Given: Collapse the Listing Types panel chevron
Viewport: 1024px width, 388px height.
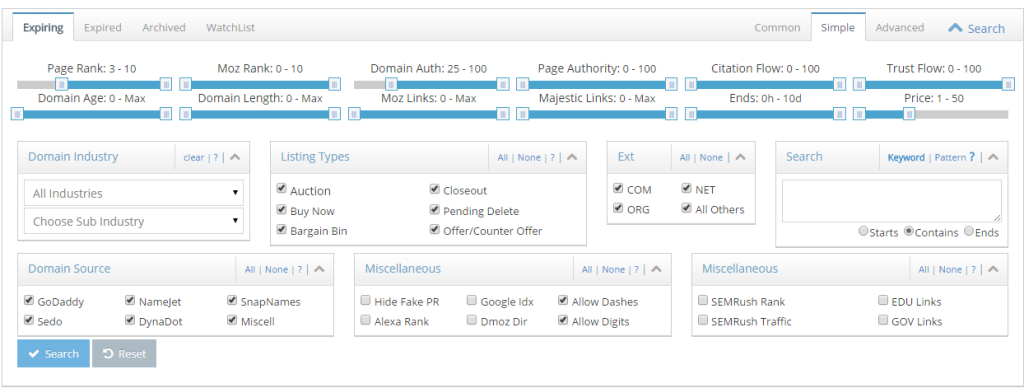Looking at the screenshot, I should click(573, 157).
